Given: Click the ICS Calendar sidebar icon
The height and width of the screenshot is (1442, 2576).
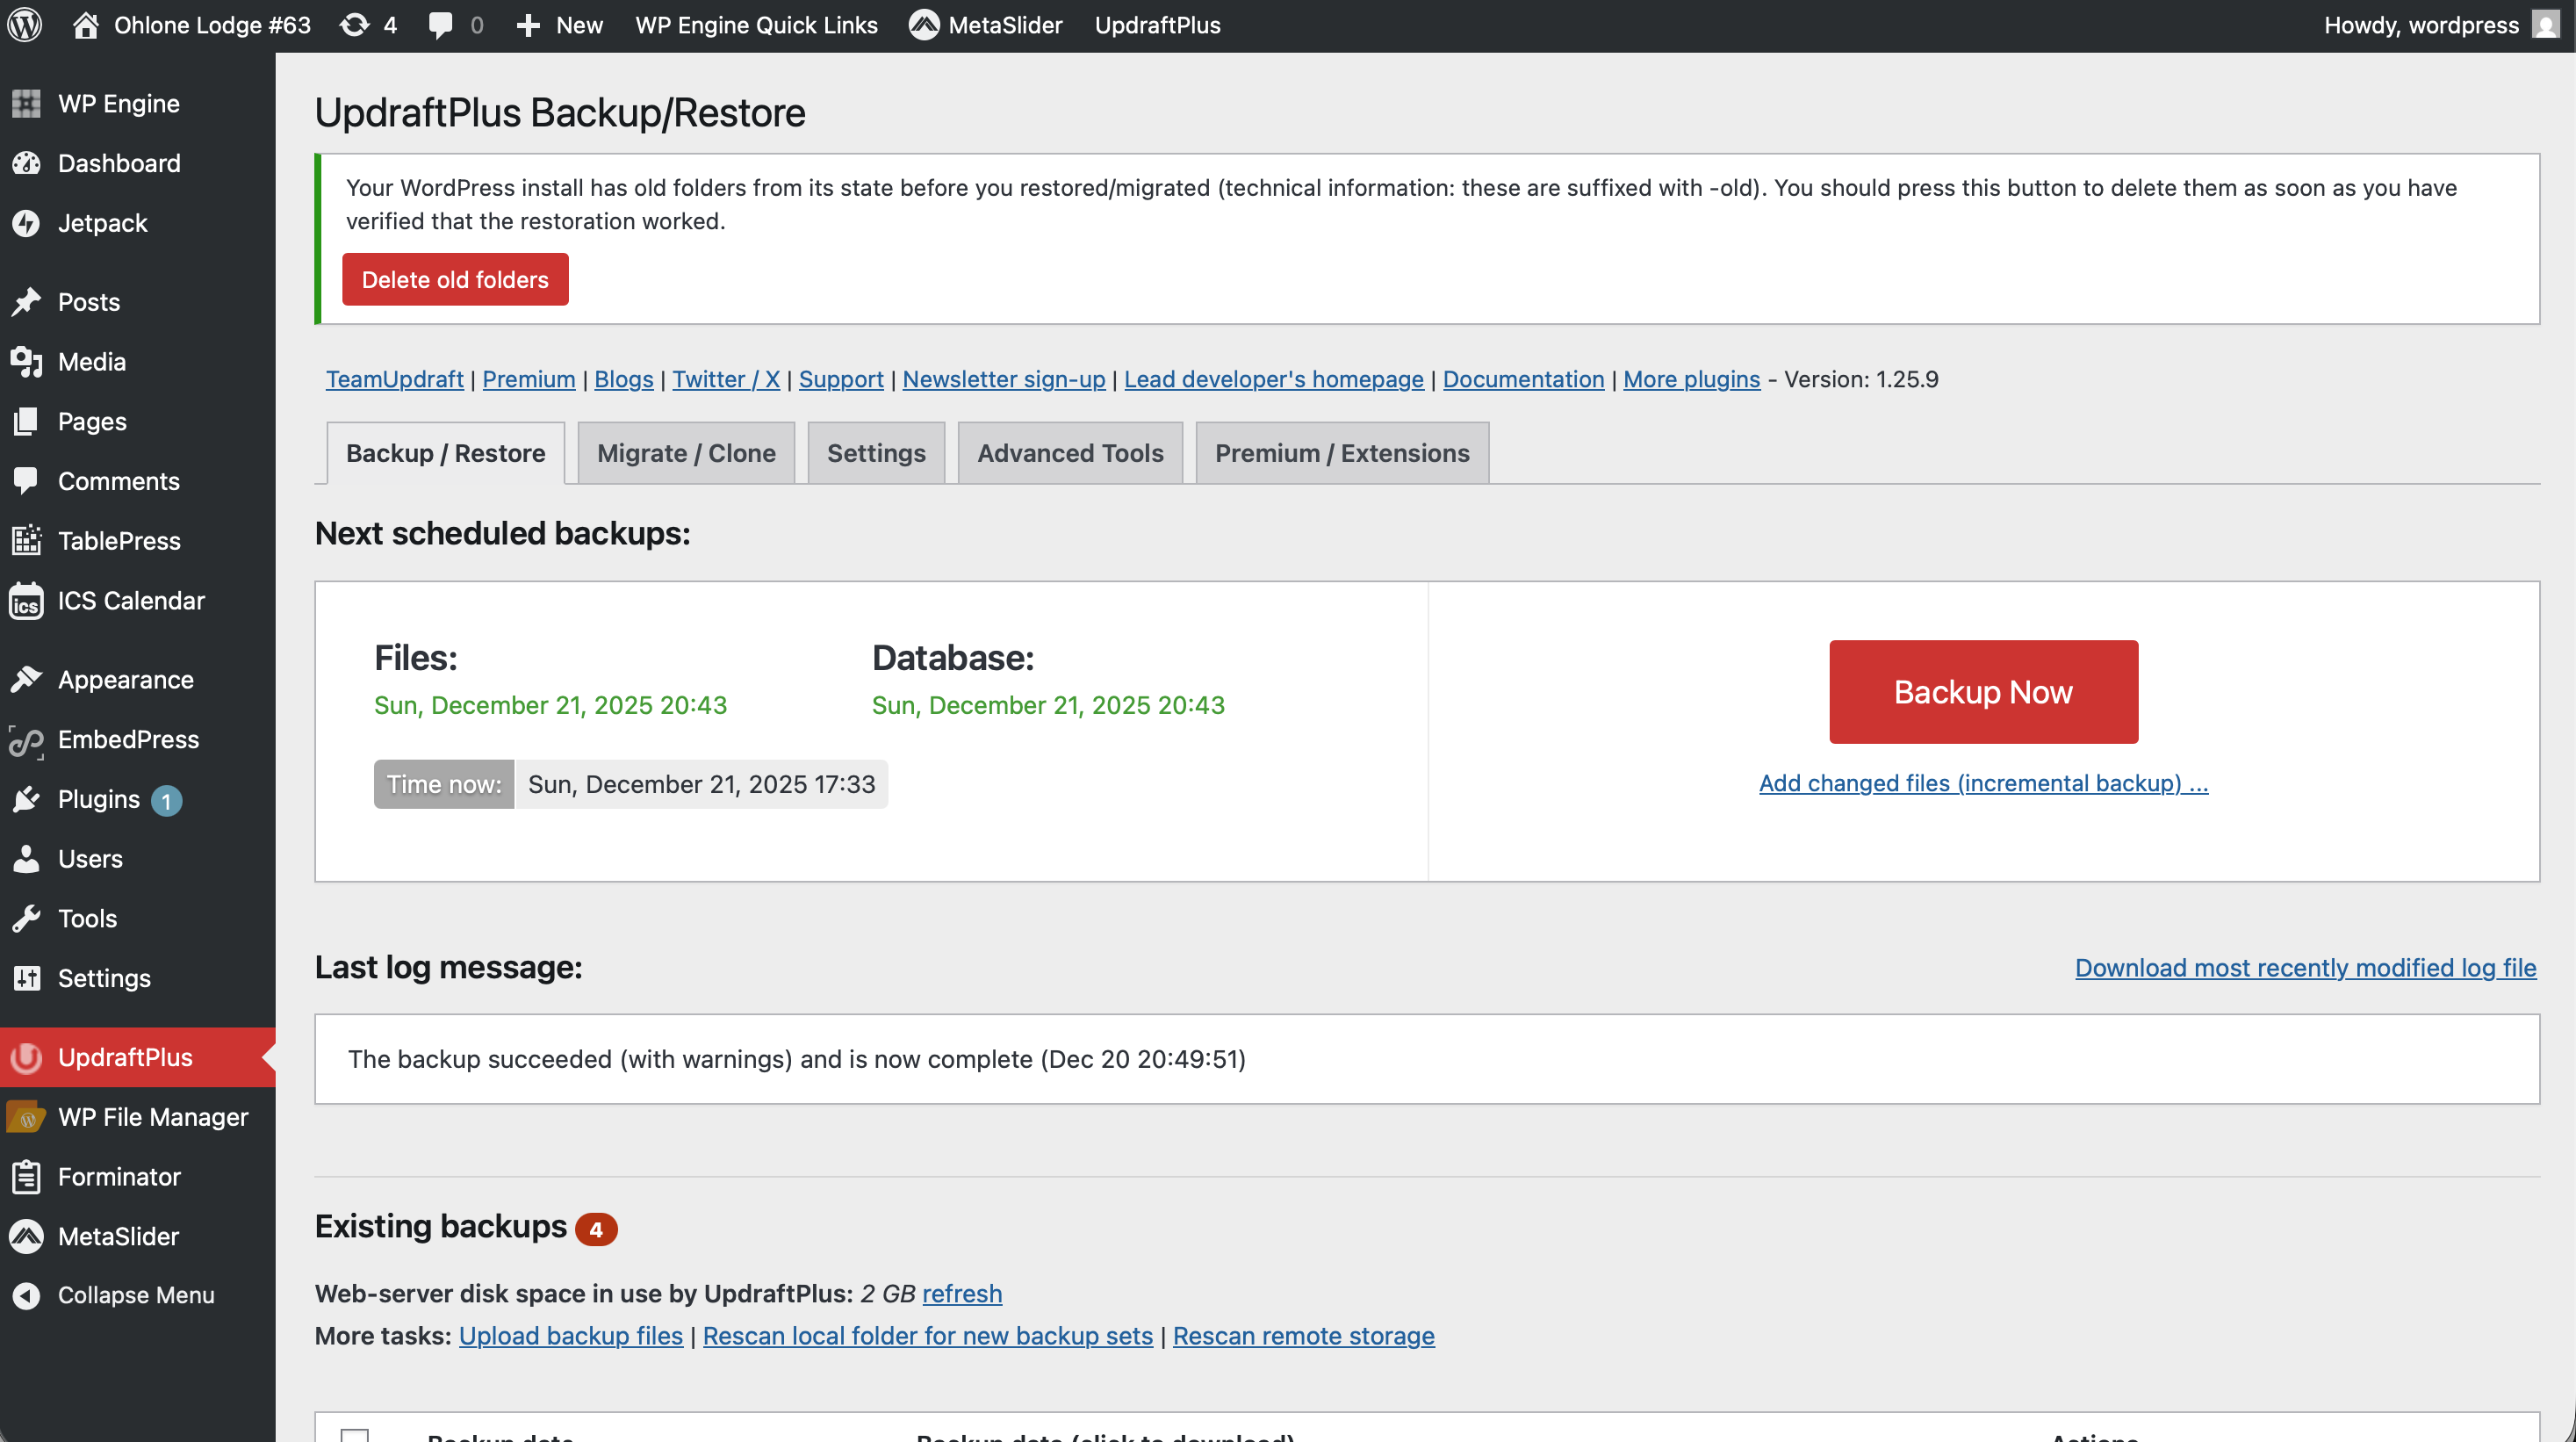Looking at the screenshot, I should pos(27,601).
